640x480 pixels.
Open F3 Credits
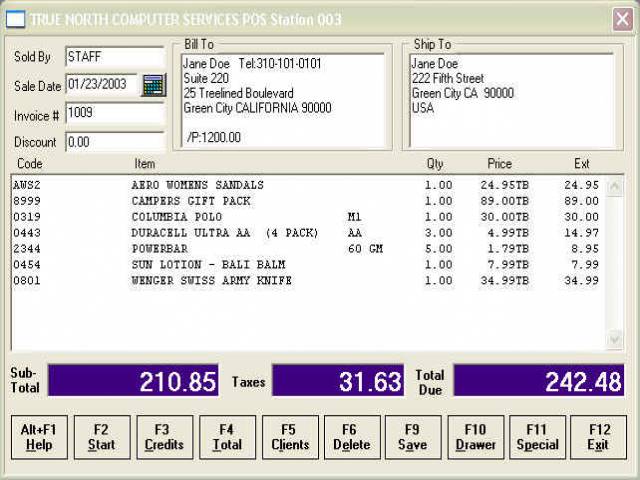coord(164,437)
